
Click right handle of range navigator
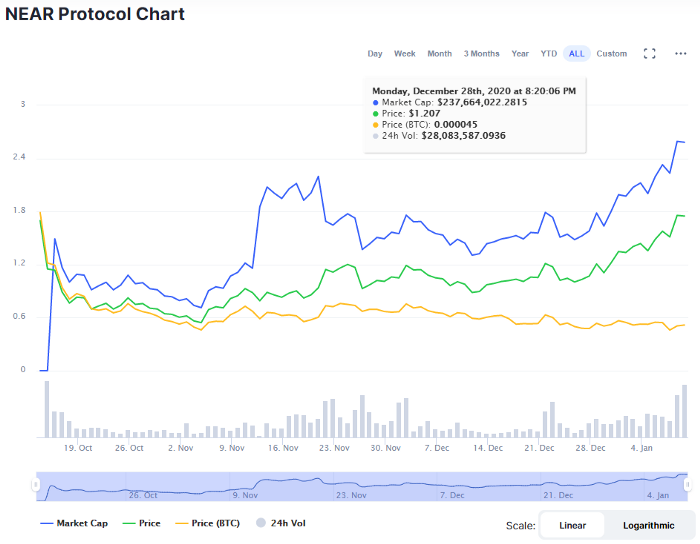(689, 485)
